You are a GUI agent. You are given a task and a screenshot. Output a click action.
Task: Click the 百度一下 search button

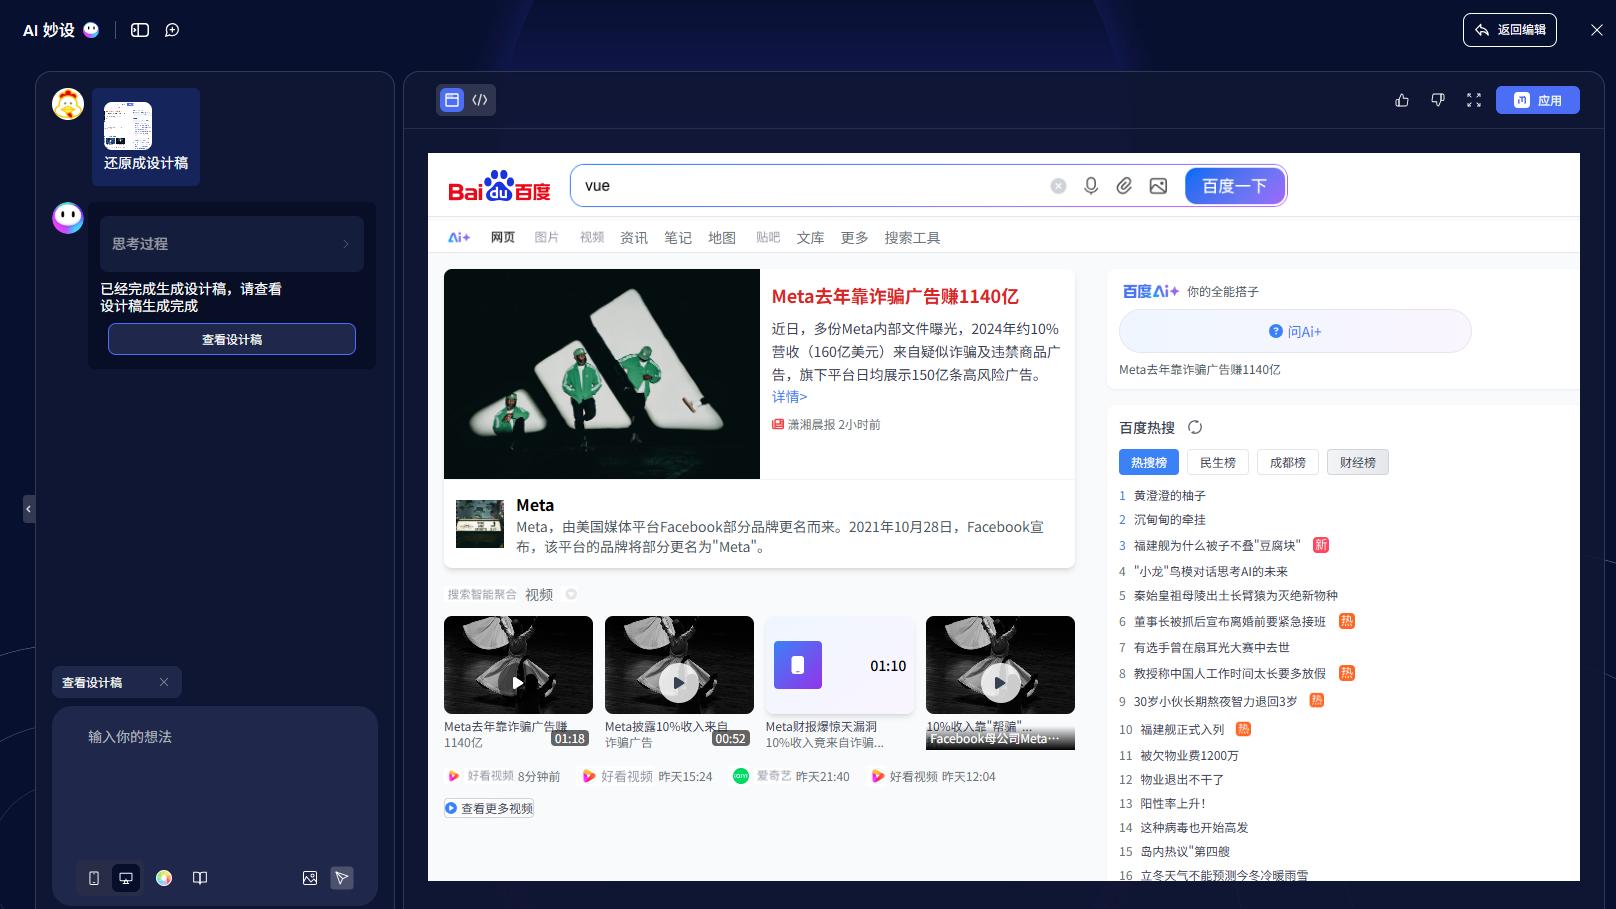click(1234, 185)
